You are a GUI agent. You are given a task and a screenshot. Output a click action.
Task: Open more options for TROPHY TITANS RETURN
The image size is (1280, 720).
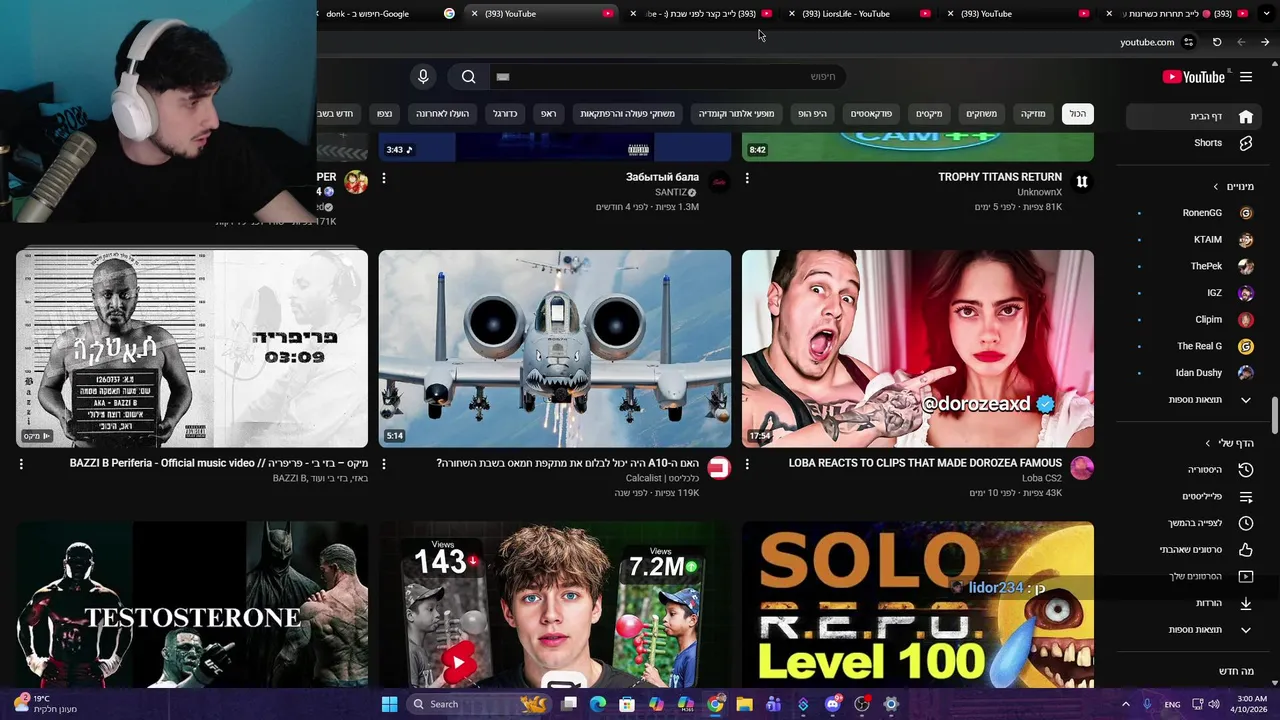tap(747, 178)
